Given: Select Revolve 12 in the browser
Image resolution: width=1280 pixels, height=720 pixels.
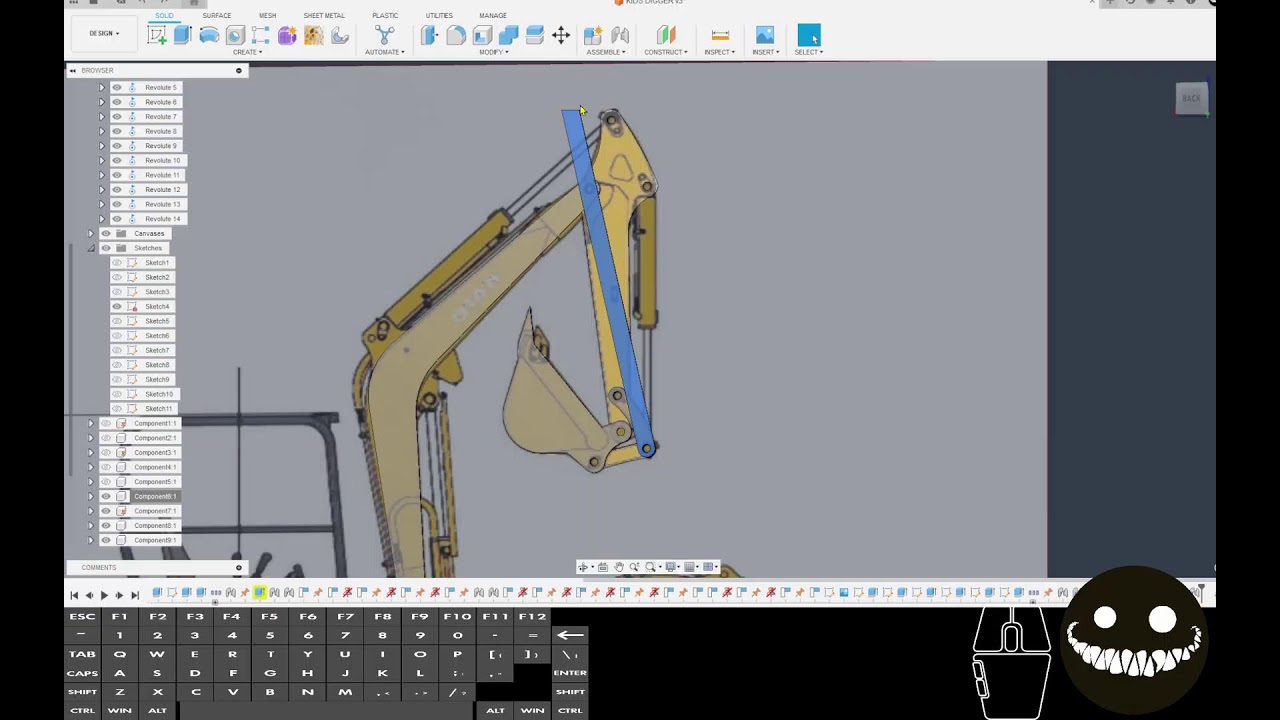Looking at the screenshot, I should tap(162, 190).
